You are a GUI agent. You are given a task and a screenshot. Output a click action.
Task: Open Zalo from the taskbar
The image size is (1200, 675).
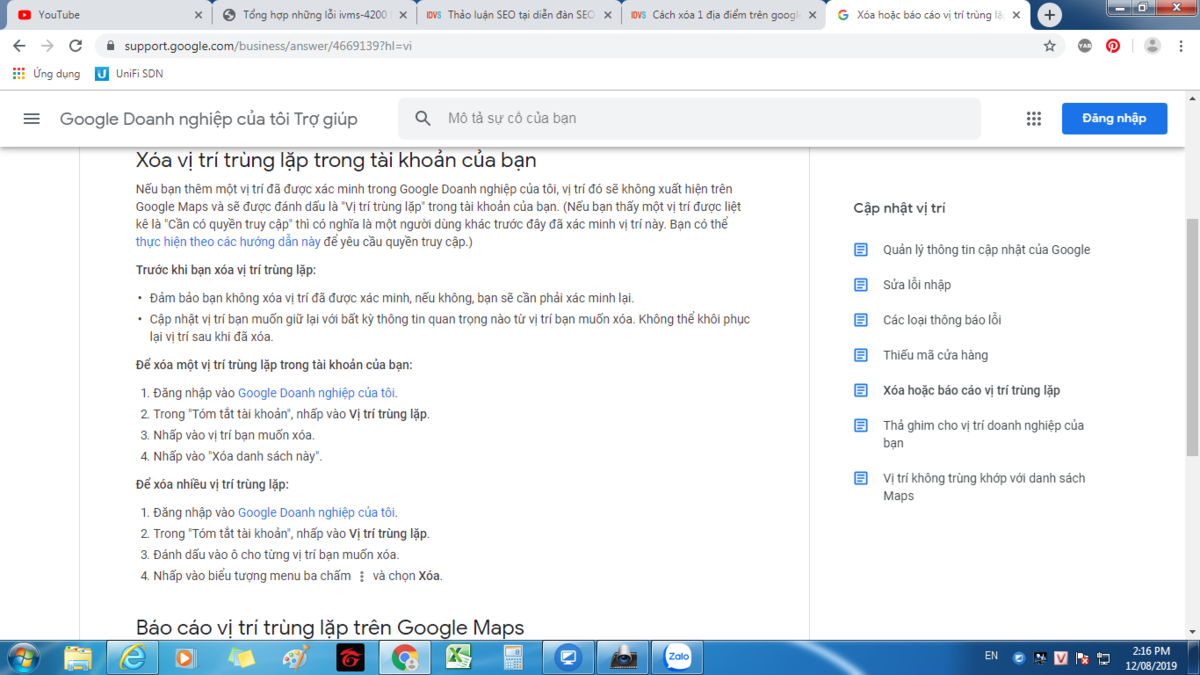pyautogui.click(x=677, y=657)
